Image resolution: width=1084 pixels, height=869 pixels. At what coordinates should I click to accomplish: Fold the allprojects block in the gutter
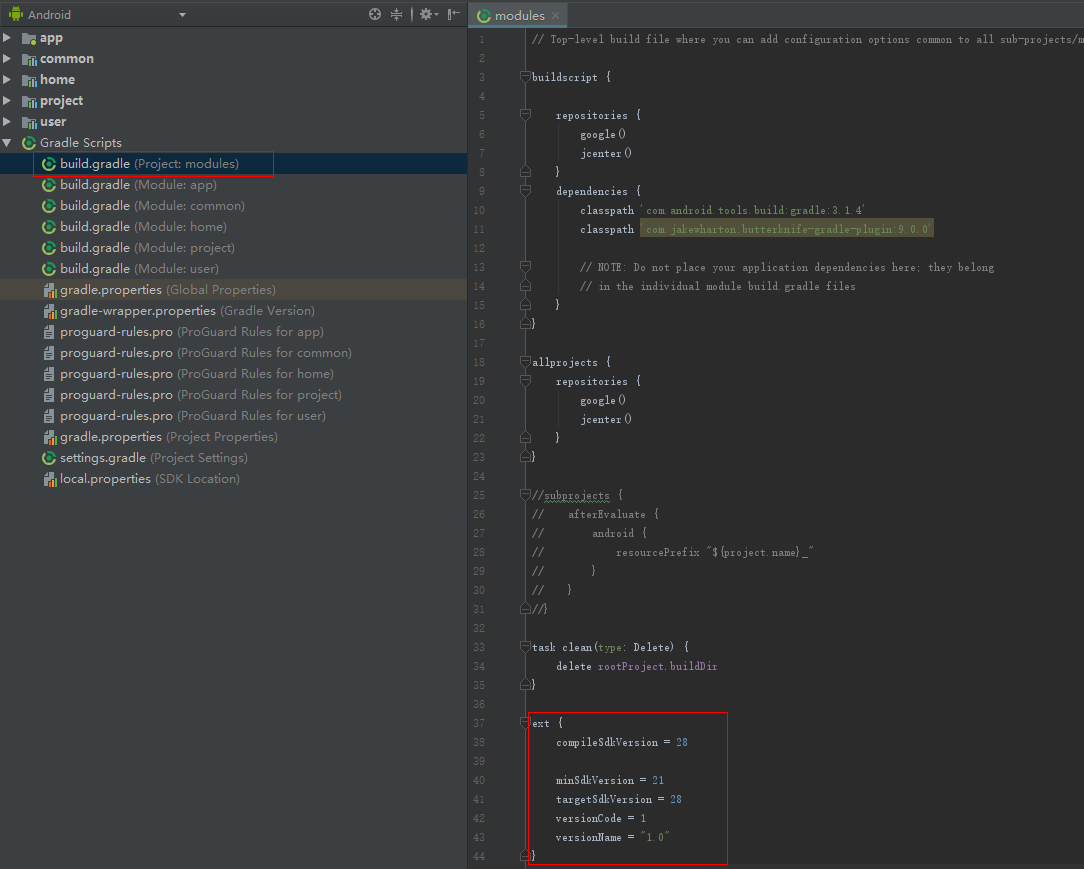click(525, 362)
